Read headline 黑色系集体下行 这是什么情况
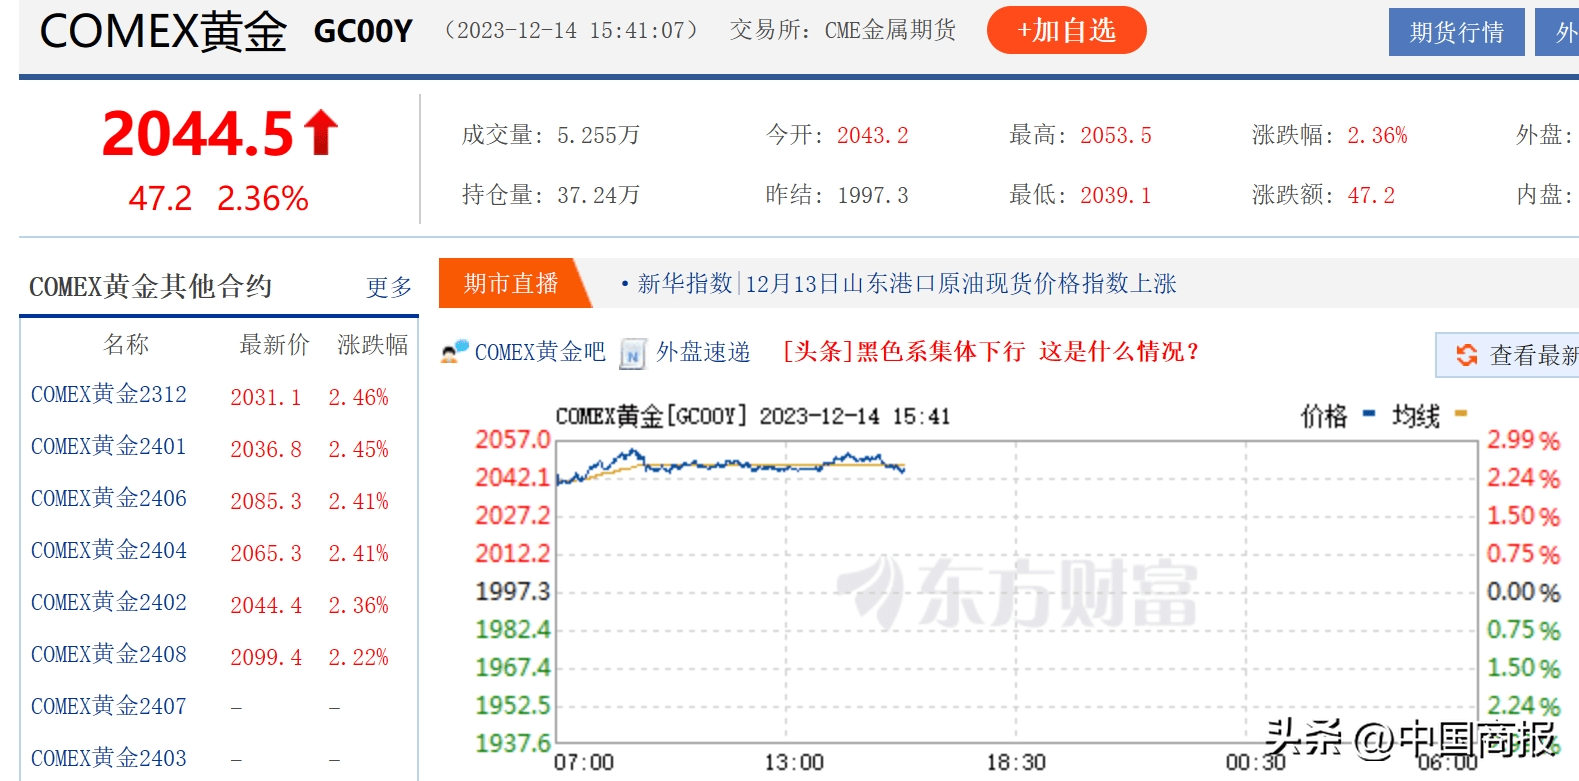The height and width of the screenshot is (781, 1579). 990,352
